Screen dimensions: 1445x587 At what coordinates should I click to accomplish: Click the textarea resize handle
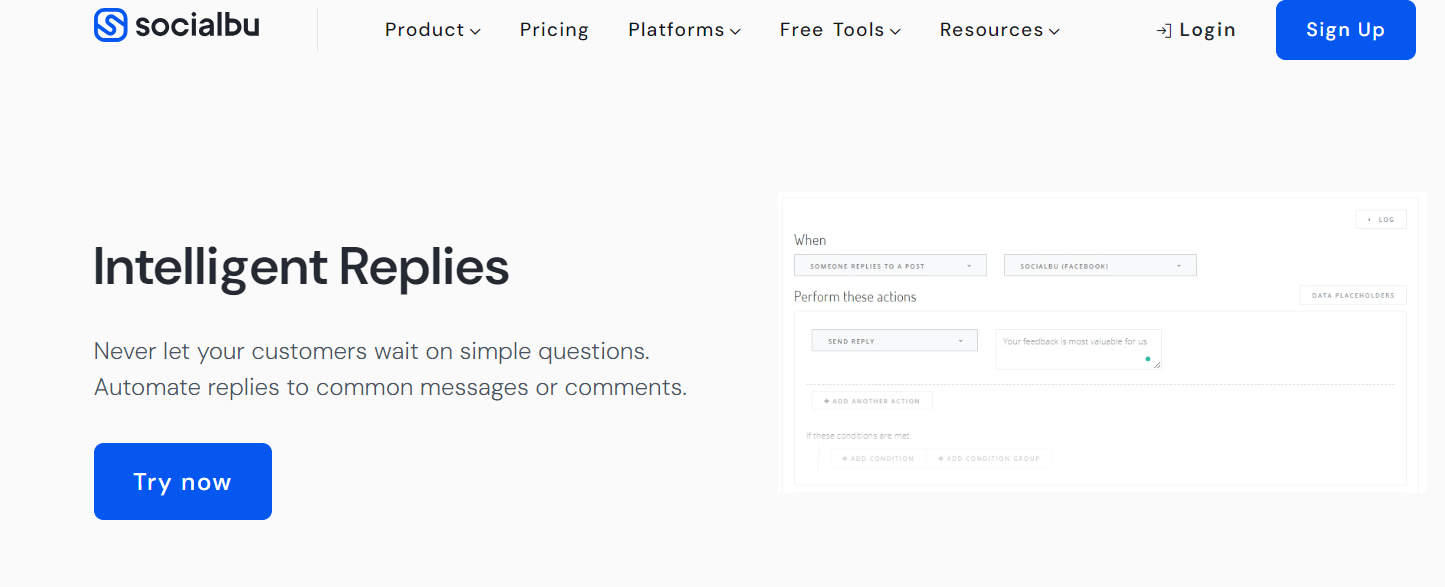coord(1157,366)
